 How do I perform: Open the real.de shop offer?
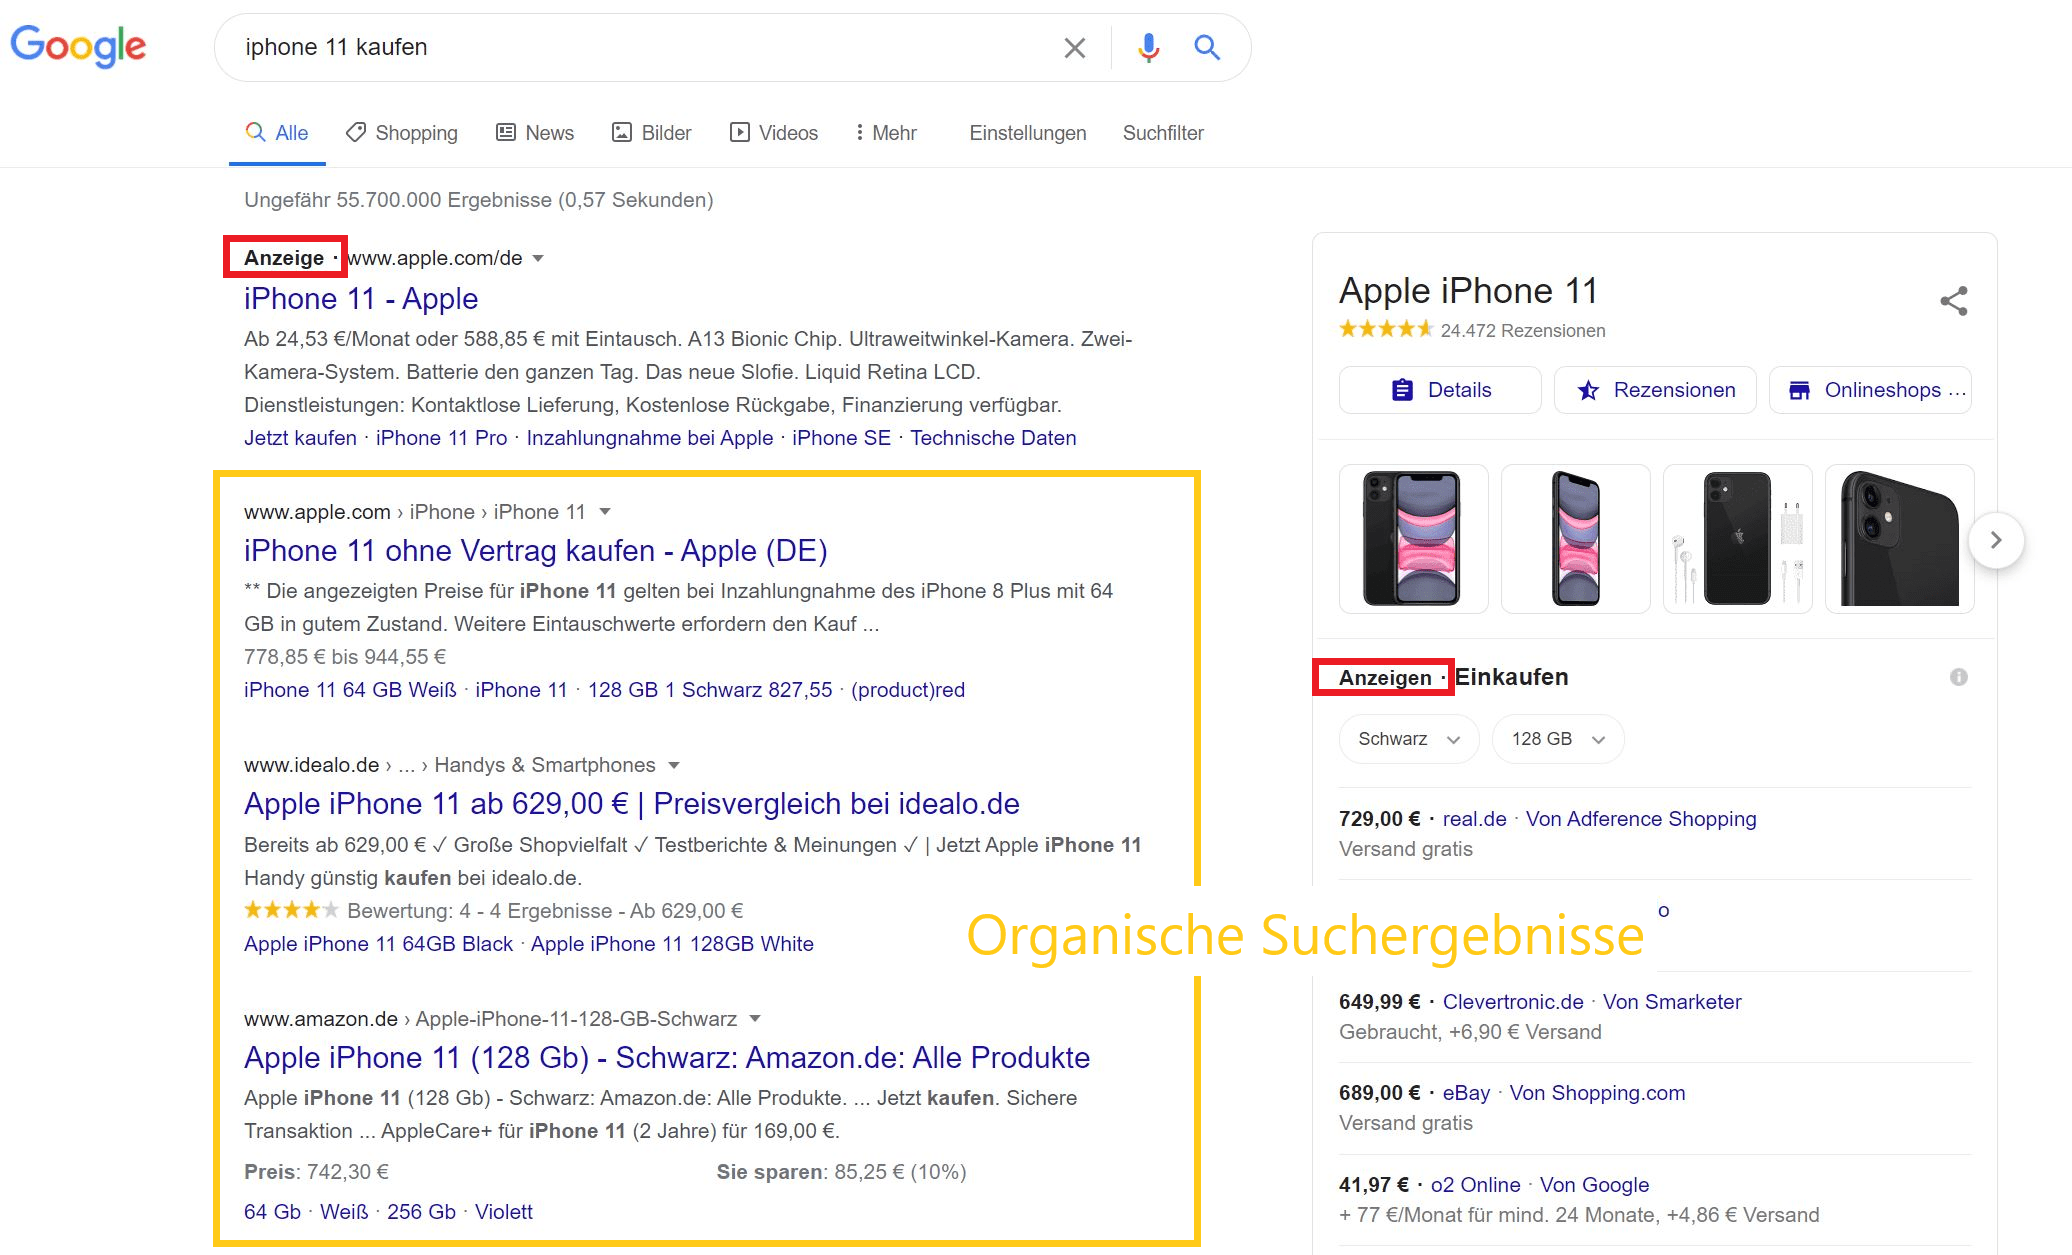pyautogui.click(x=1474, y=819)
